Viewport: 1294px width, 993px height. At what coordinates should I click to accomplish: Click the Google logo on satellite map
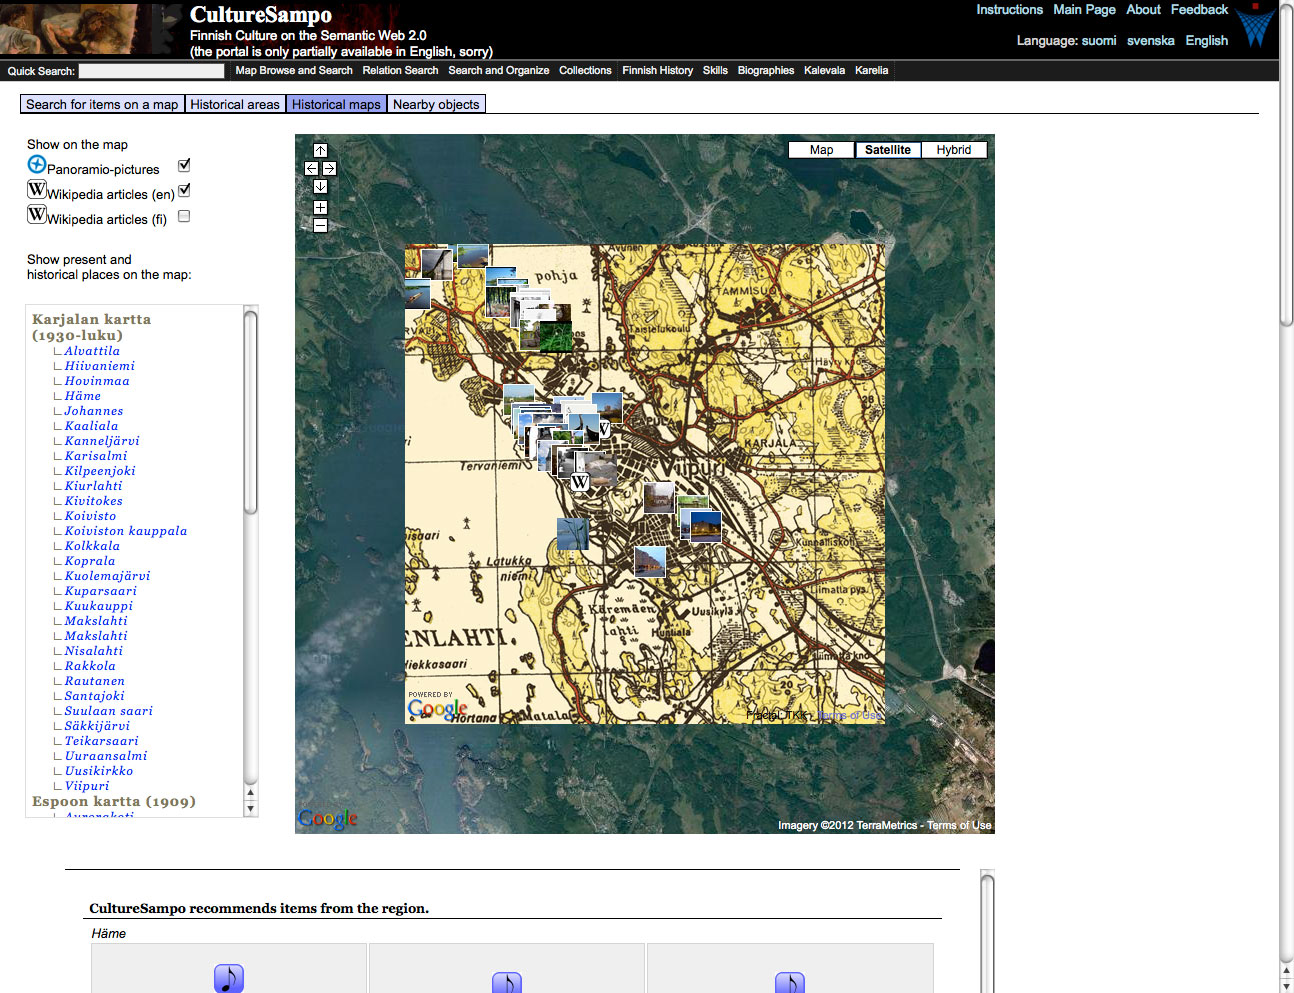pos(328,819)
